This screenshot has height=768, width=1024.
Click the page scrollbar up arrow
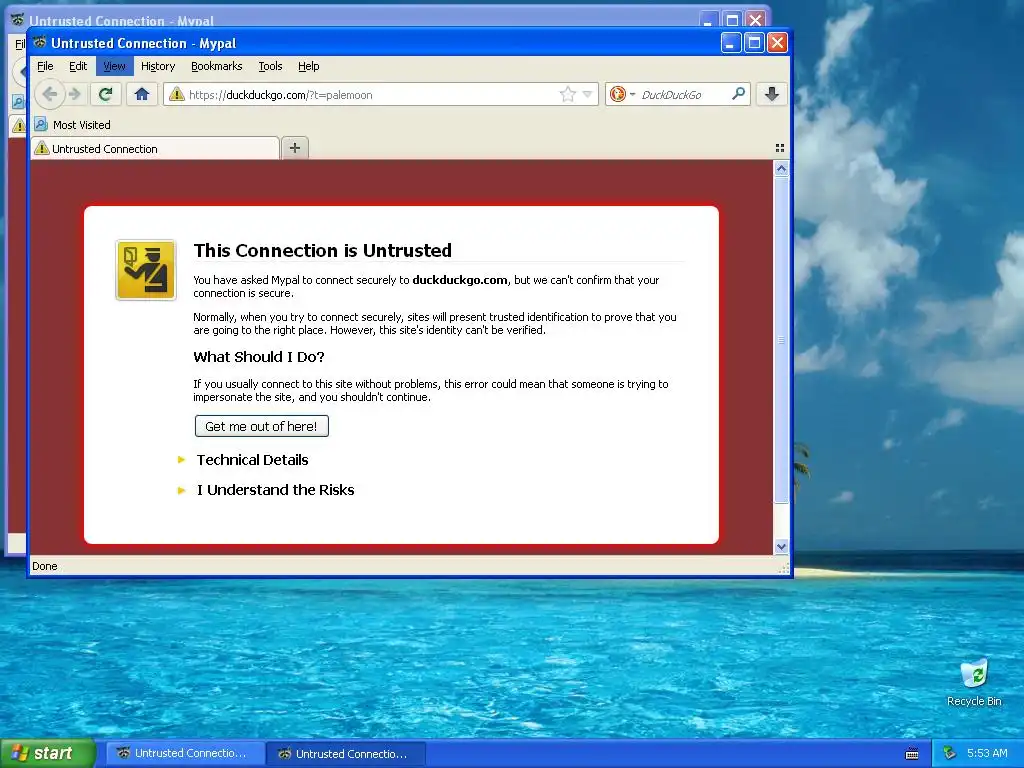[781, 169]
